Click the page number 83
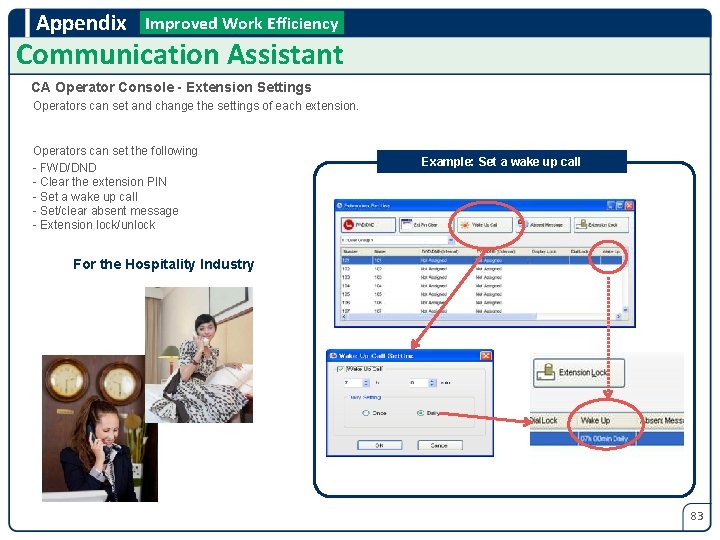The width and height of the screenshot is (720, 540). 697,516
